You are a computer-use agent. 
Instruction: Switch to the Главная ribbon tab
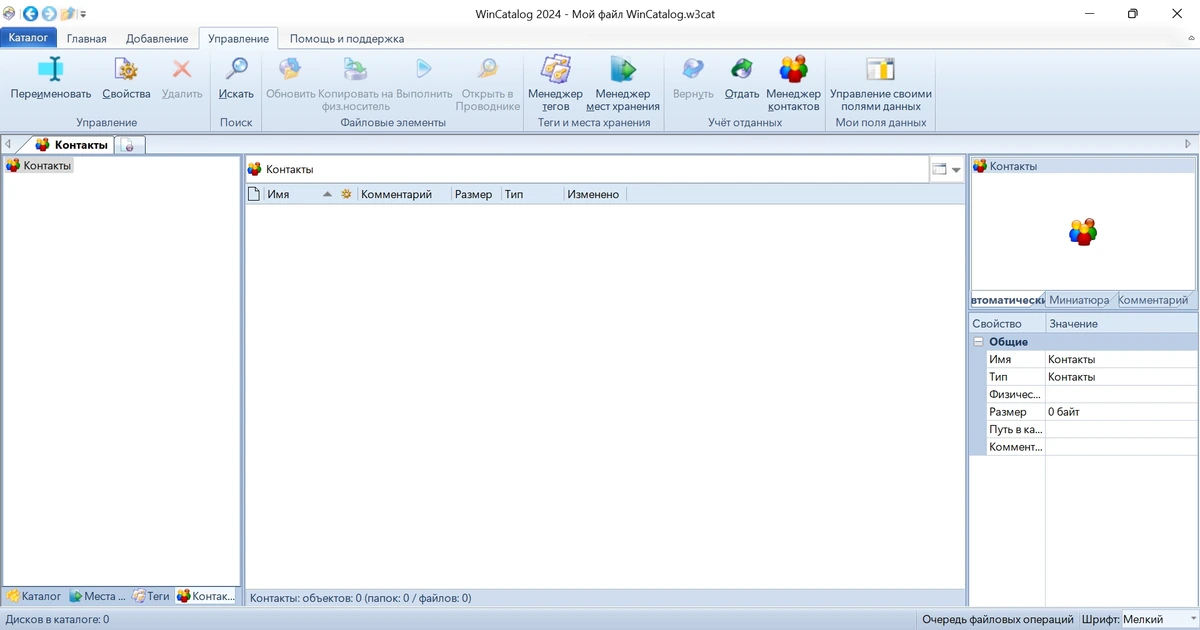point(87,39)
